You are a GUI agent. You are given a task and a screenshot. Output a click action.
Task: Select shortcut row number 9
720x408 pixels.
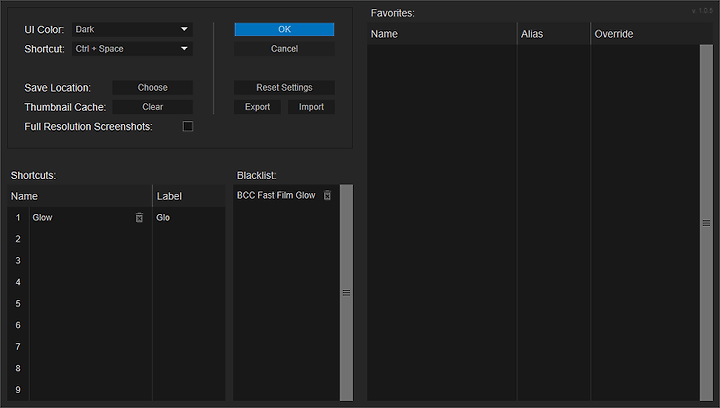click(x=18, y=390)
